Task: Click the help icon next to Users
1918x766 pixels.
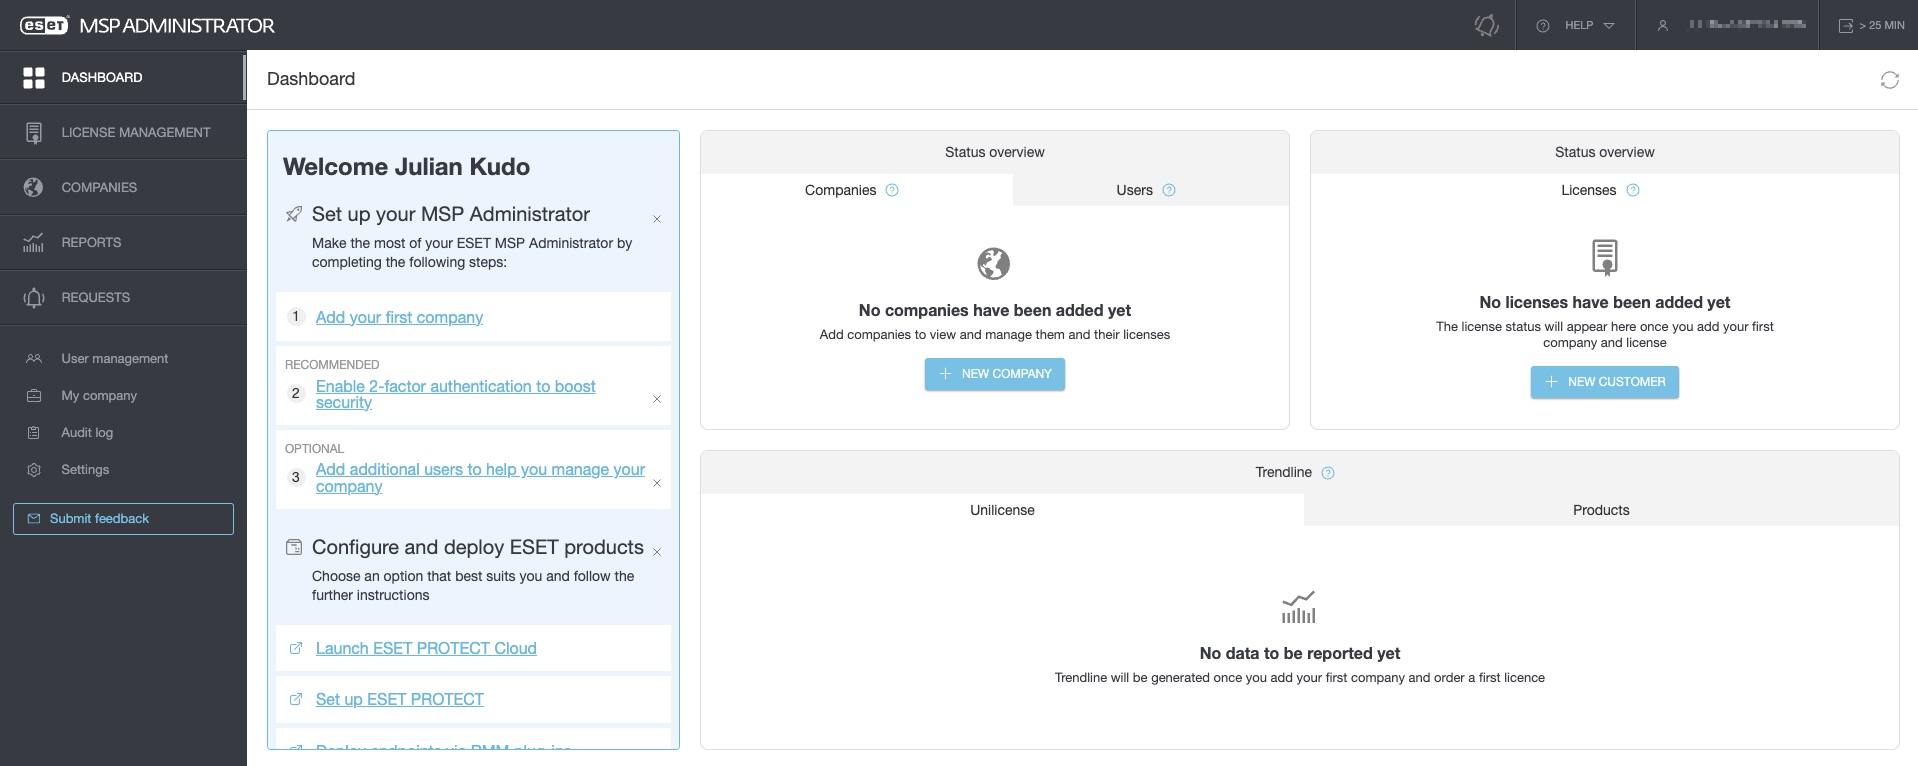Action: point(1169,190)
